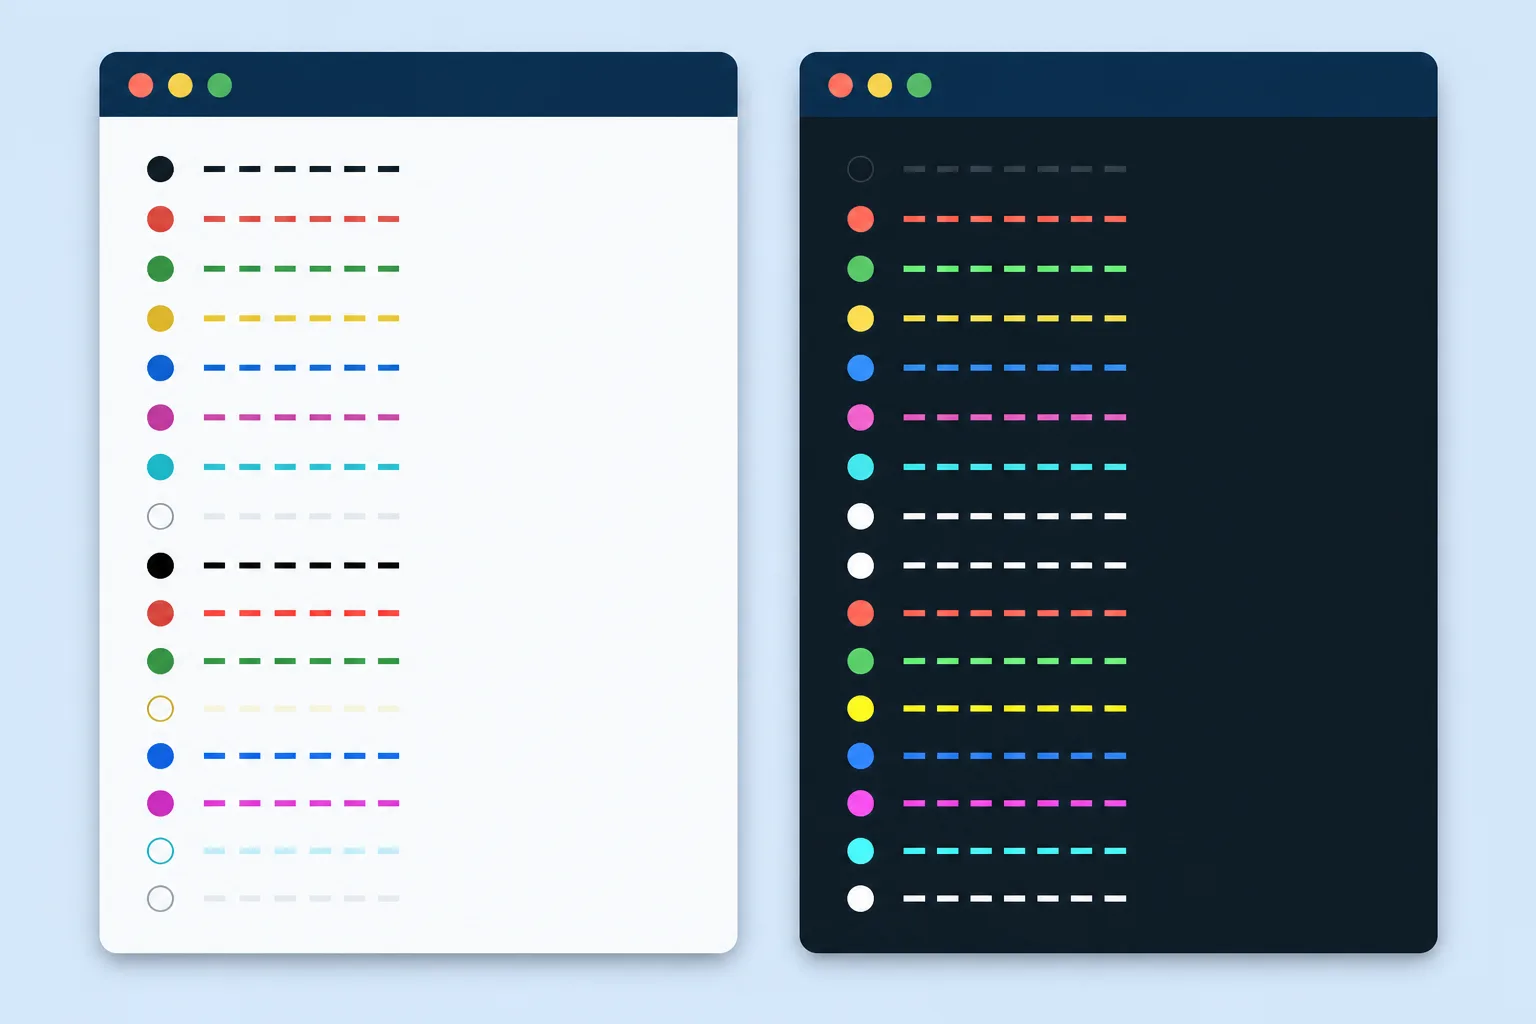
Task: Pick the lower magenta swatch in light window
Action: coord(160,803)
